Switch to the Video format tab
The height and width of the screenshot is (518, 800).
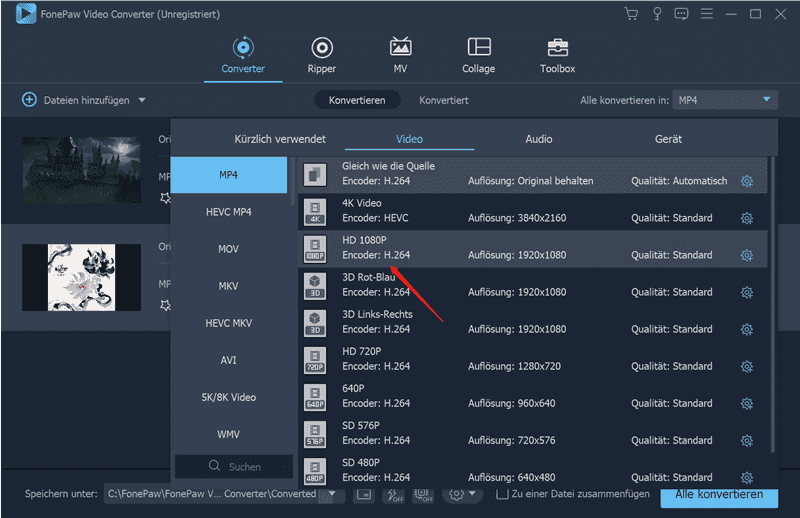click(x=409, y=139)
